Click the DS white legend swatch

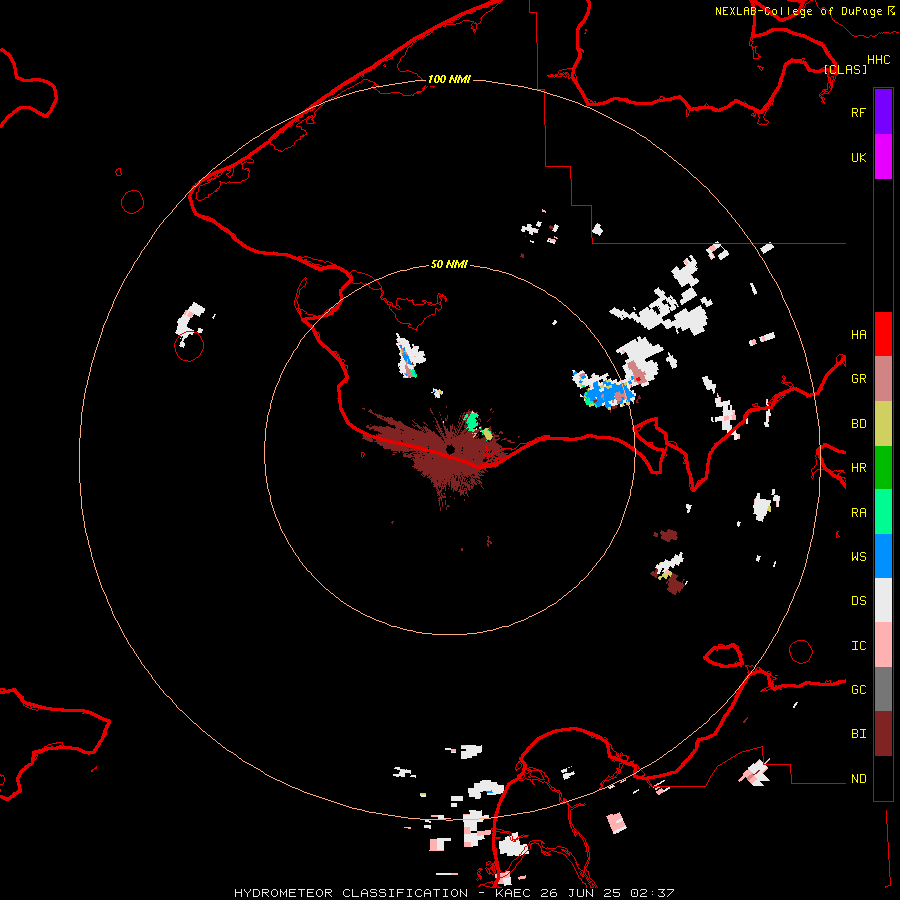pyautogui.click(x=883, y=600)
